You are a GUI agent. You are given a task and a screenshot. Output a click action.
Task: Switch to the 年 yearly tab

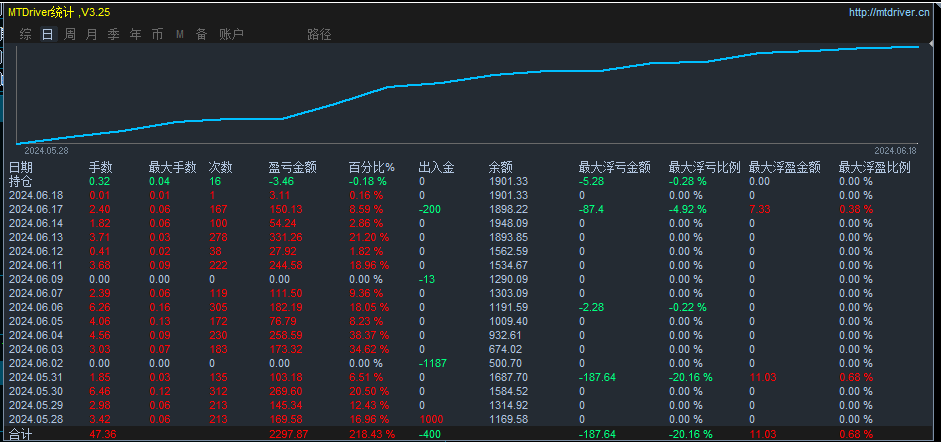coord(136,34)
